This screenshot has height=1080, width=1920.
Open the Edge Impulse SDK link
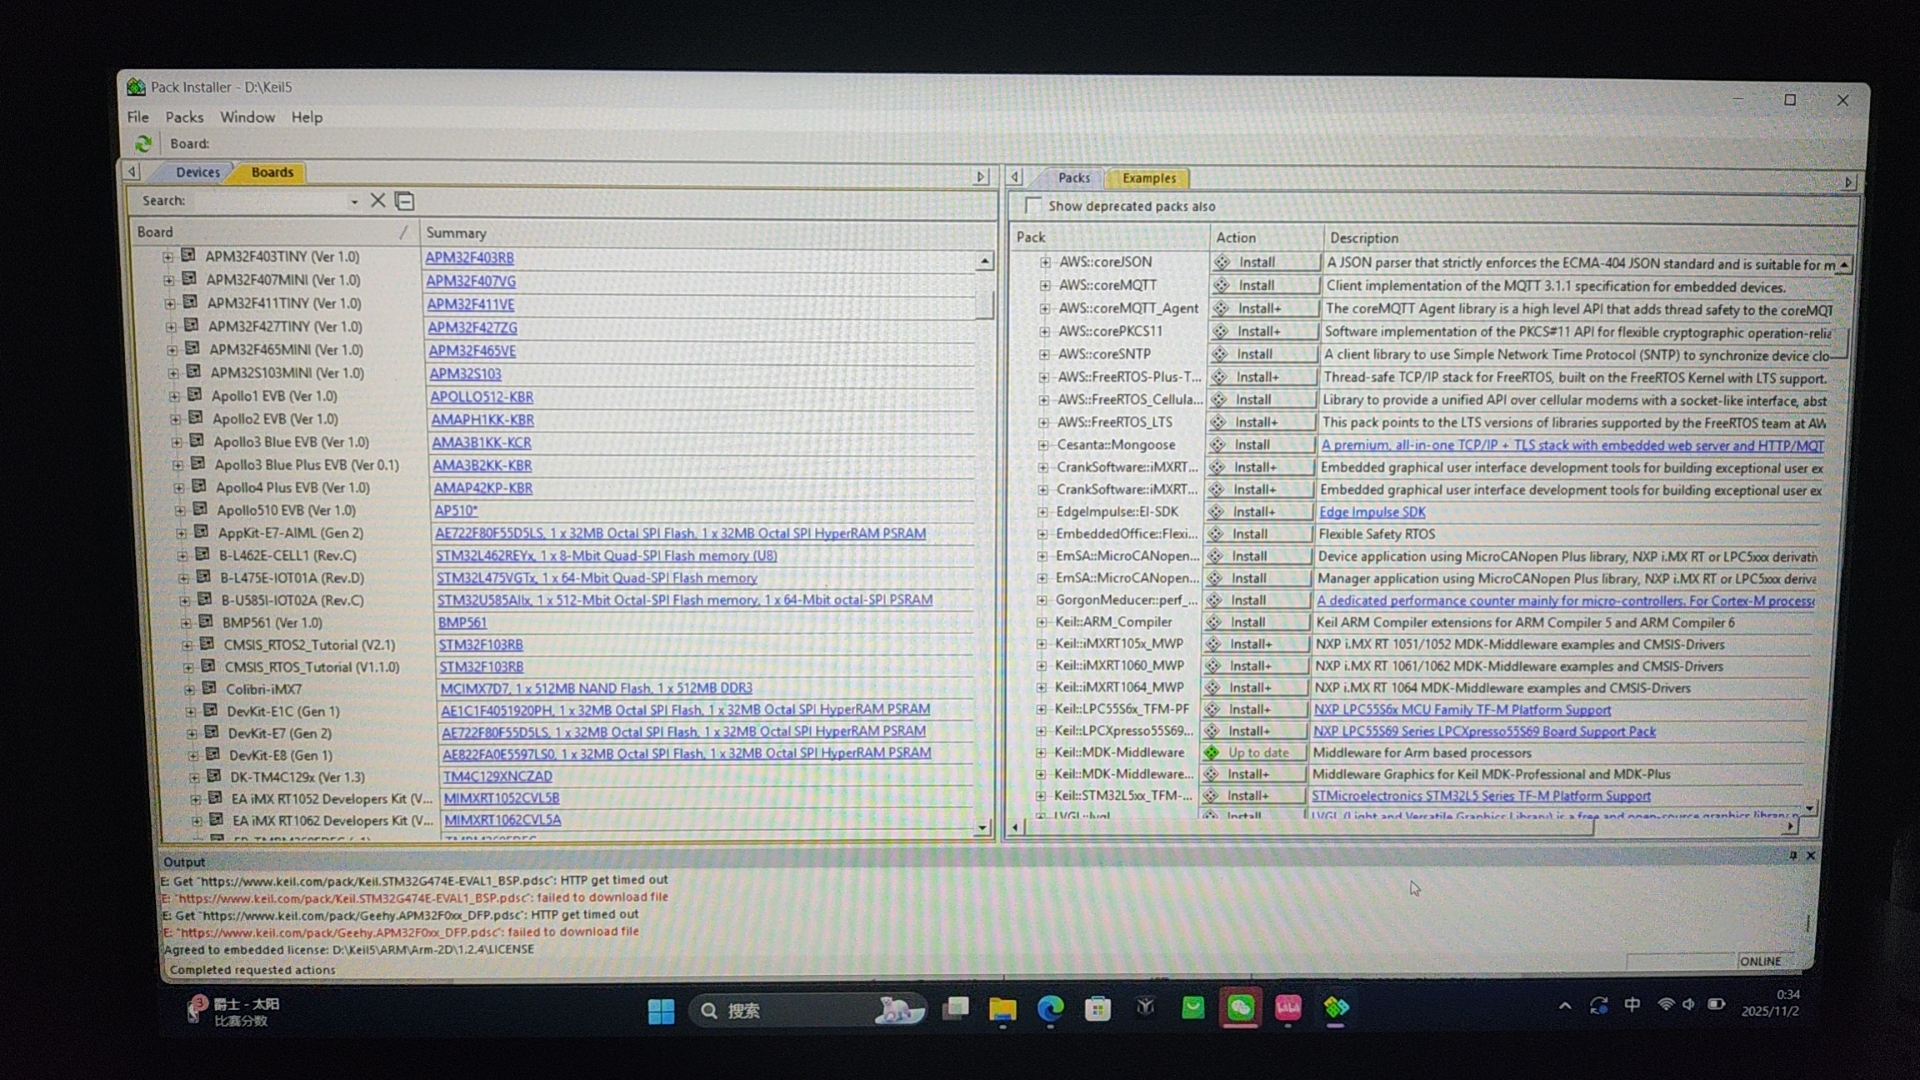(1372, 512)
